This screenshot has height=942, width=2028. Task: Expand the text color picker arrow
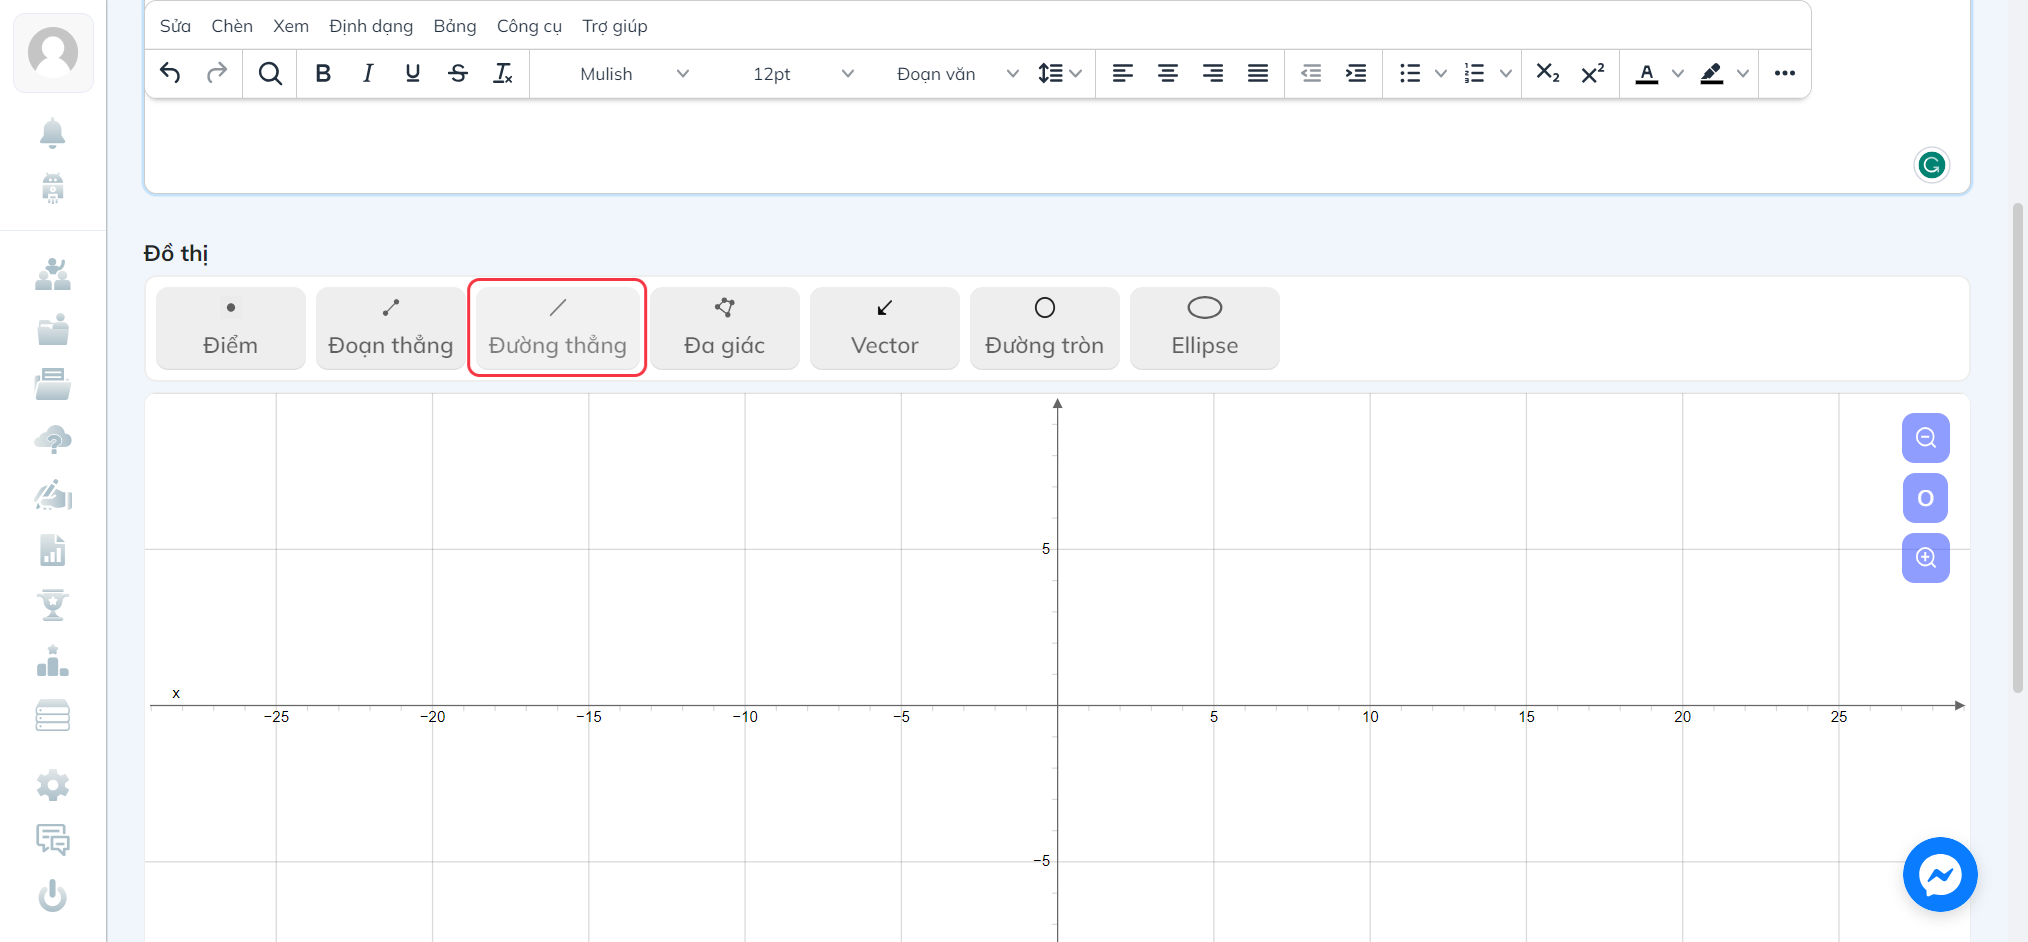tap(1678, 73)
